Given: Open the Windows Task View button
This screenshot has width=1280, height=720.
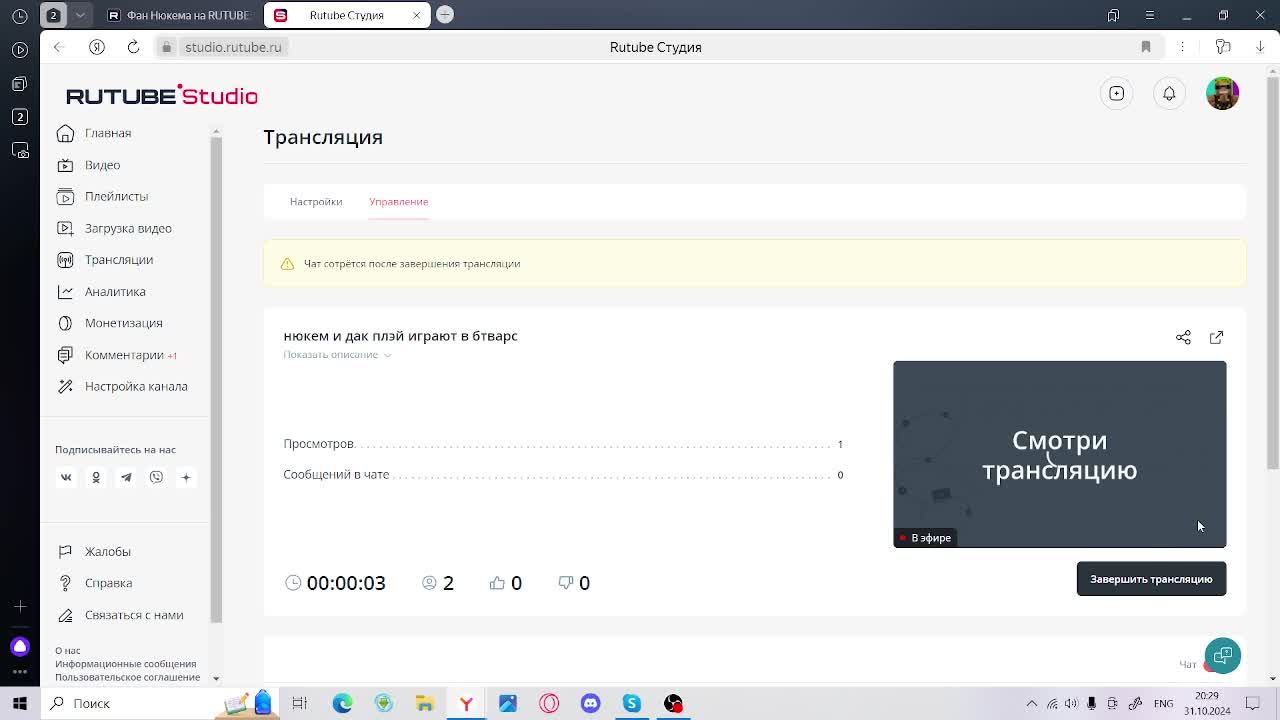Looking at the screenshot, I should (299, 703).
